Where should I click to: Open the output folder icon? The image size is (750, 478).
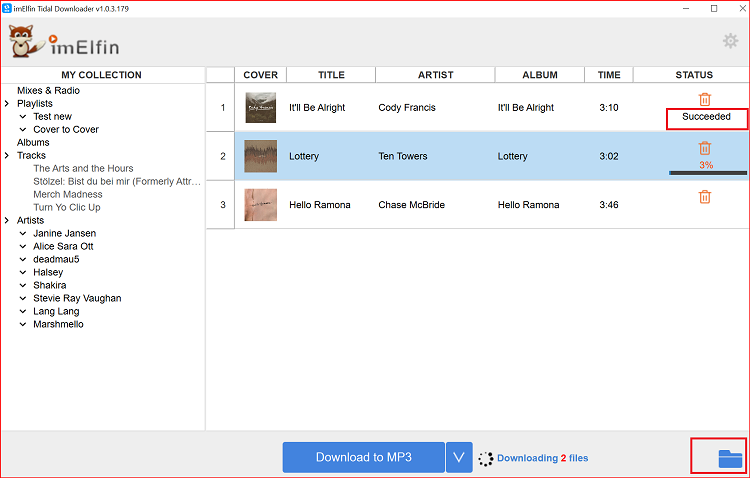pos(730,458)
